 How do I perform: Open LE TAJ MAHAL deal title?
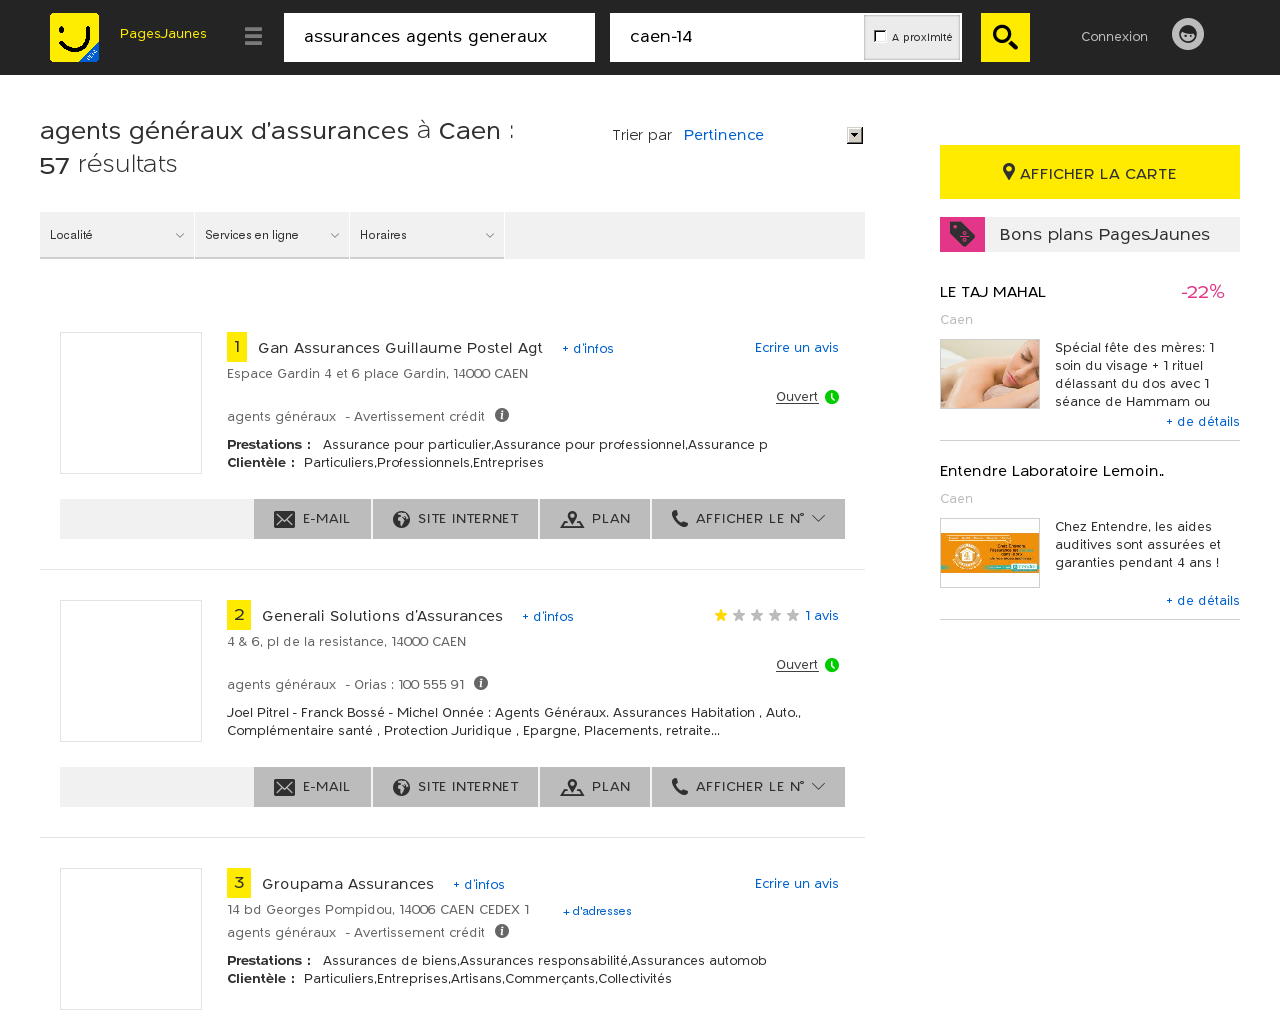tap(993, 292)
